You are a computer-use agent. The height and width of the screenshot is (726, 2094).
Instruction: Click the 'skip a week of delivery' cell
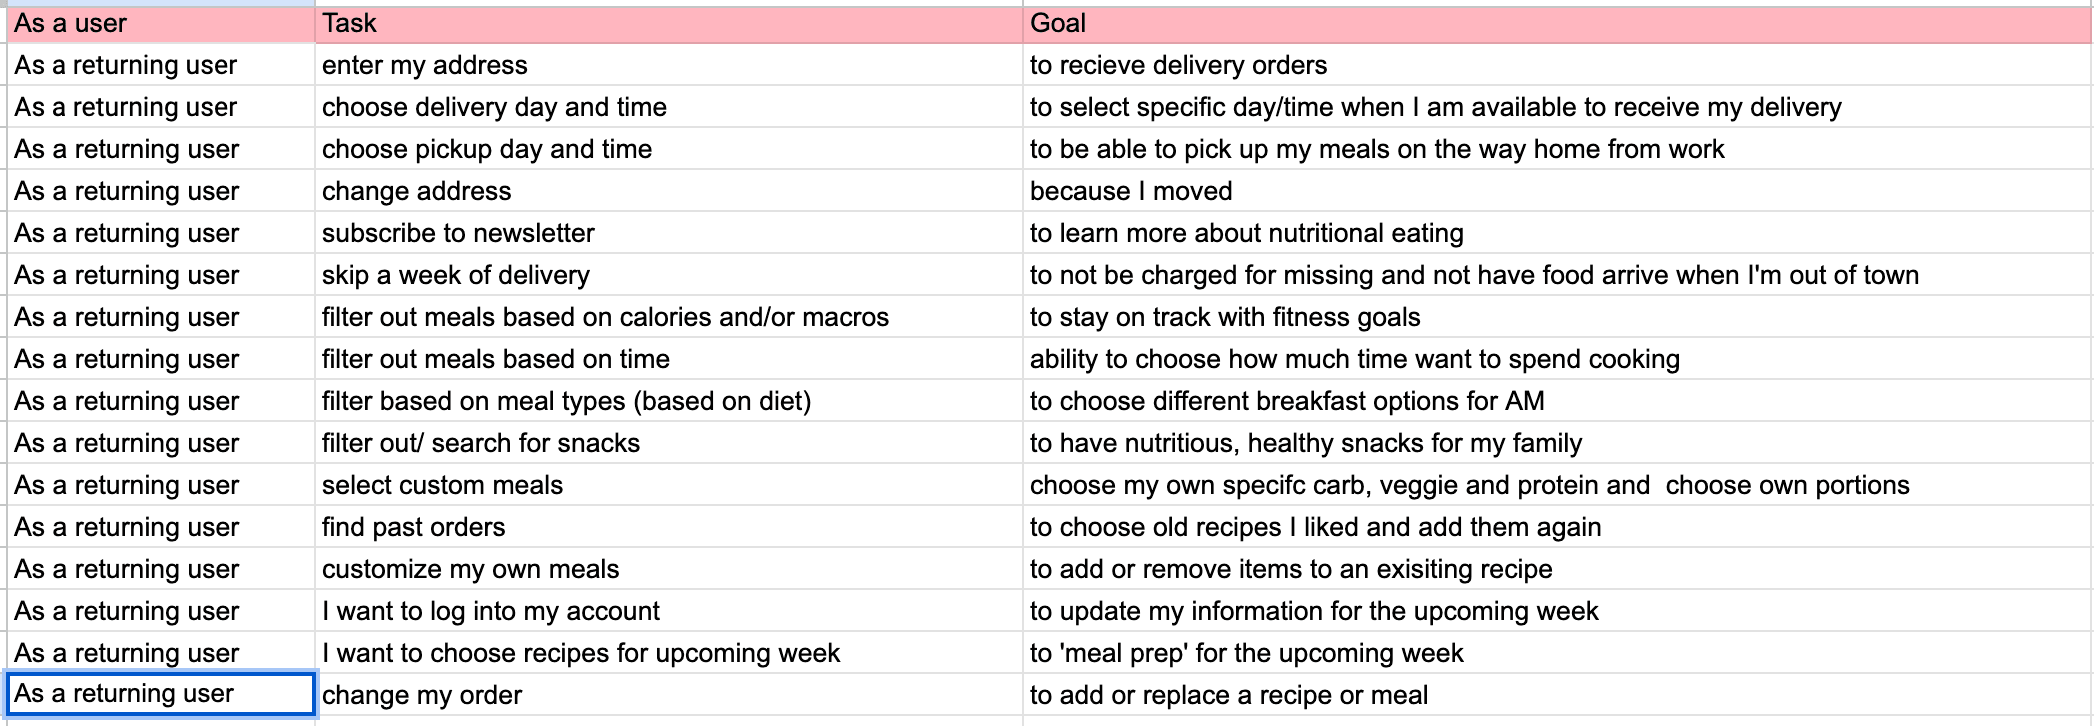coord(669,275)
